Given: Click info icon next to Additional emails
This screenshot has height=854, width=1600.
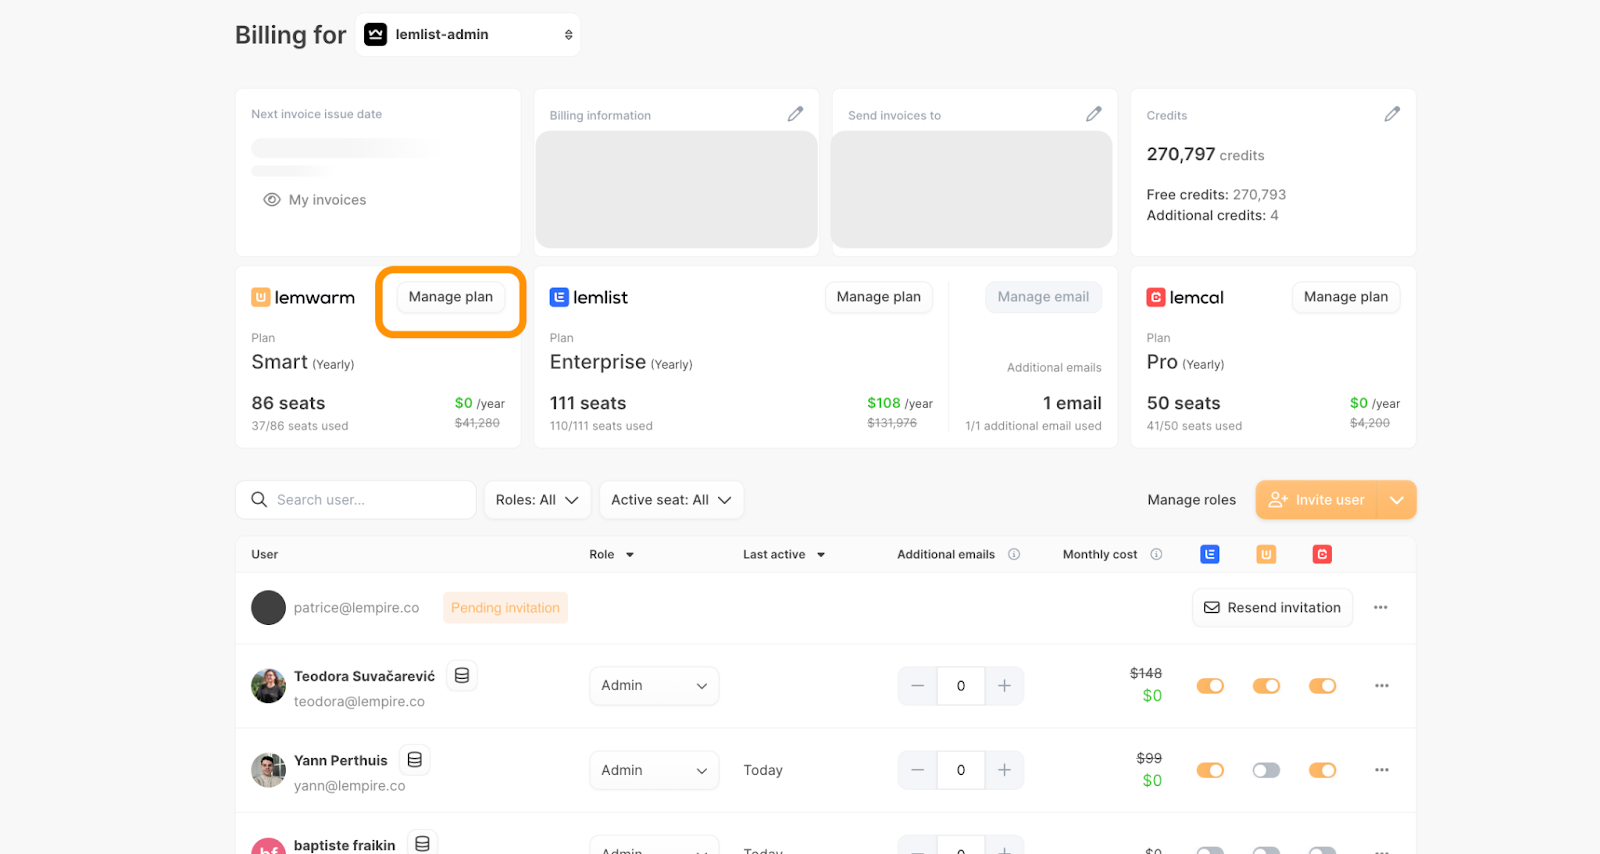Looking at the screenshot, I should 1014,554.
